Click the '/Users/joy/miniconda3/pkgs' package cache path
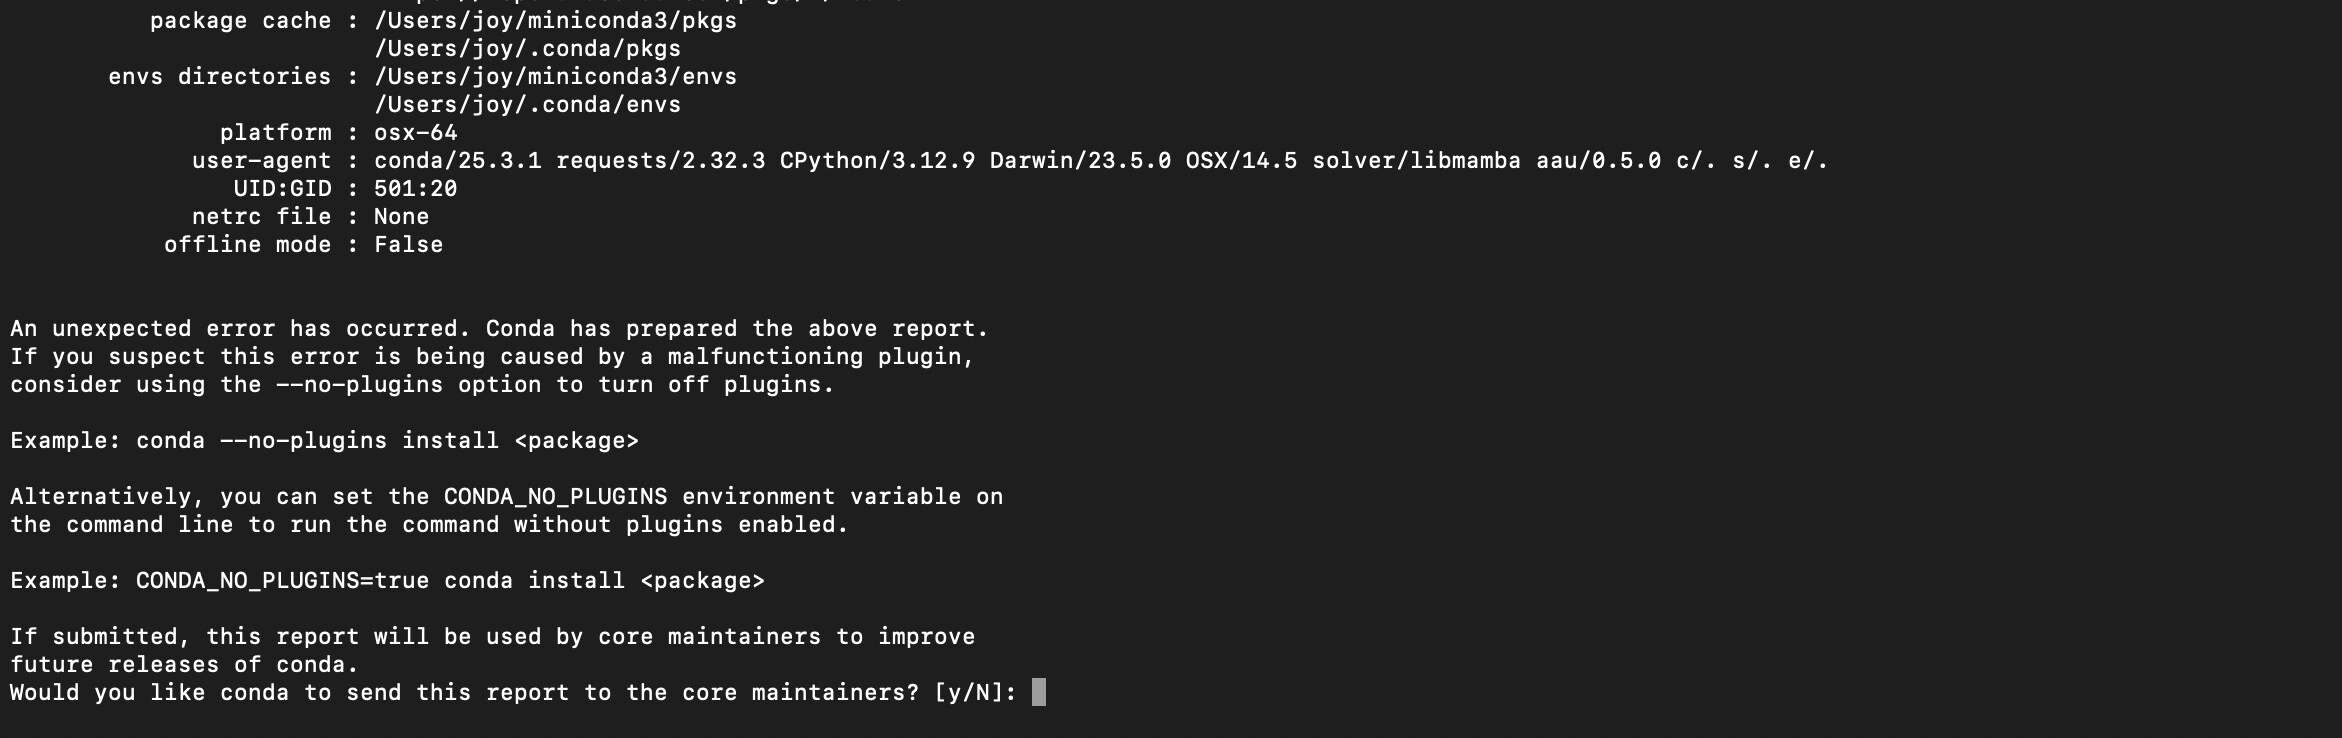The height and width of the screenshot is (738, 2342). [x=555, y=21]
